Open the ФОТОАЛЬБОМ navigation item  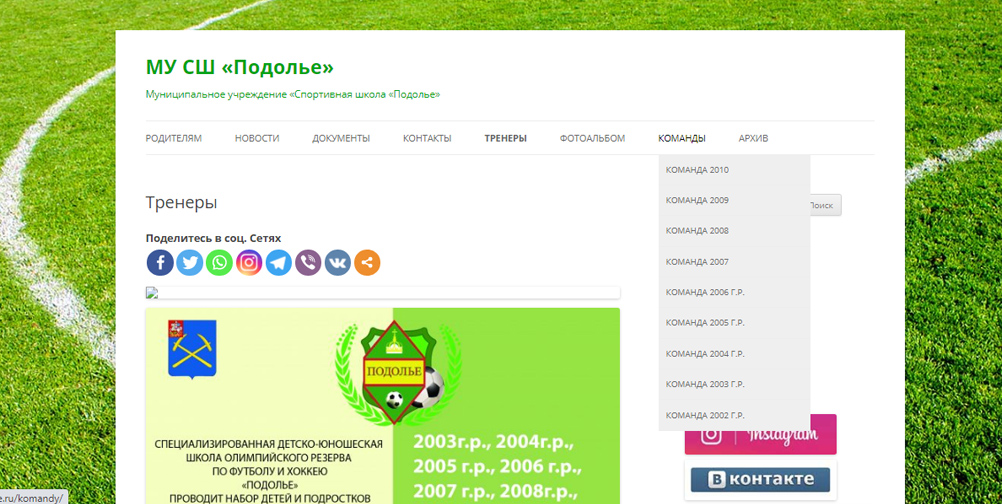coord(592,138)
